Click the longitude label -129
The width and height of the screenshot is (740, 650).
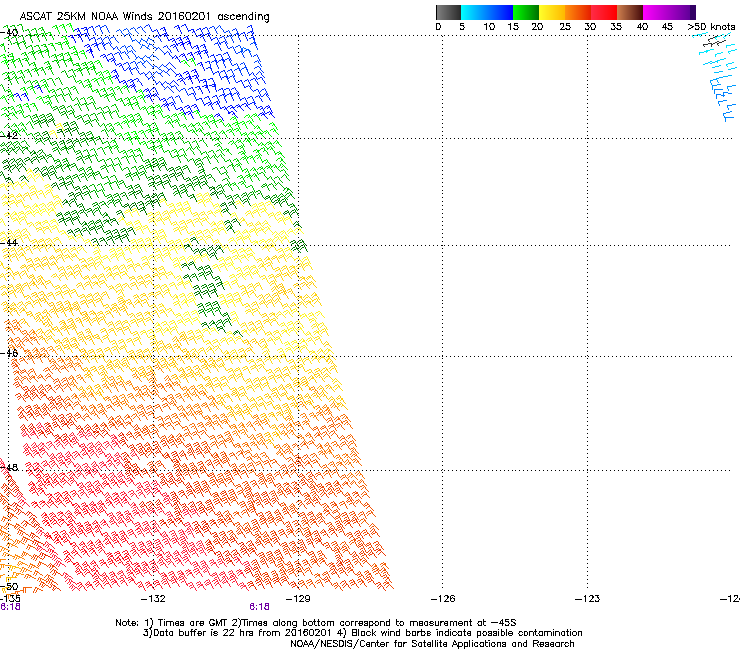click(x=298, y=599)
